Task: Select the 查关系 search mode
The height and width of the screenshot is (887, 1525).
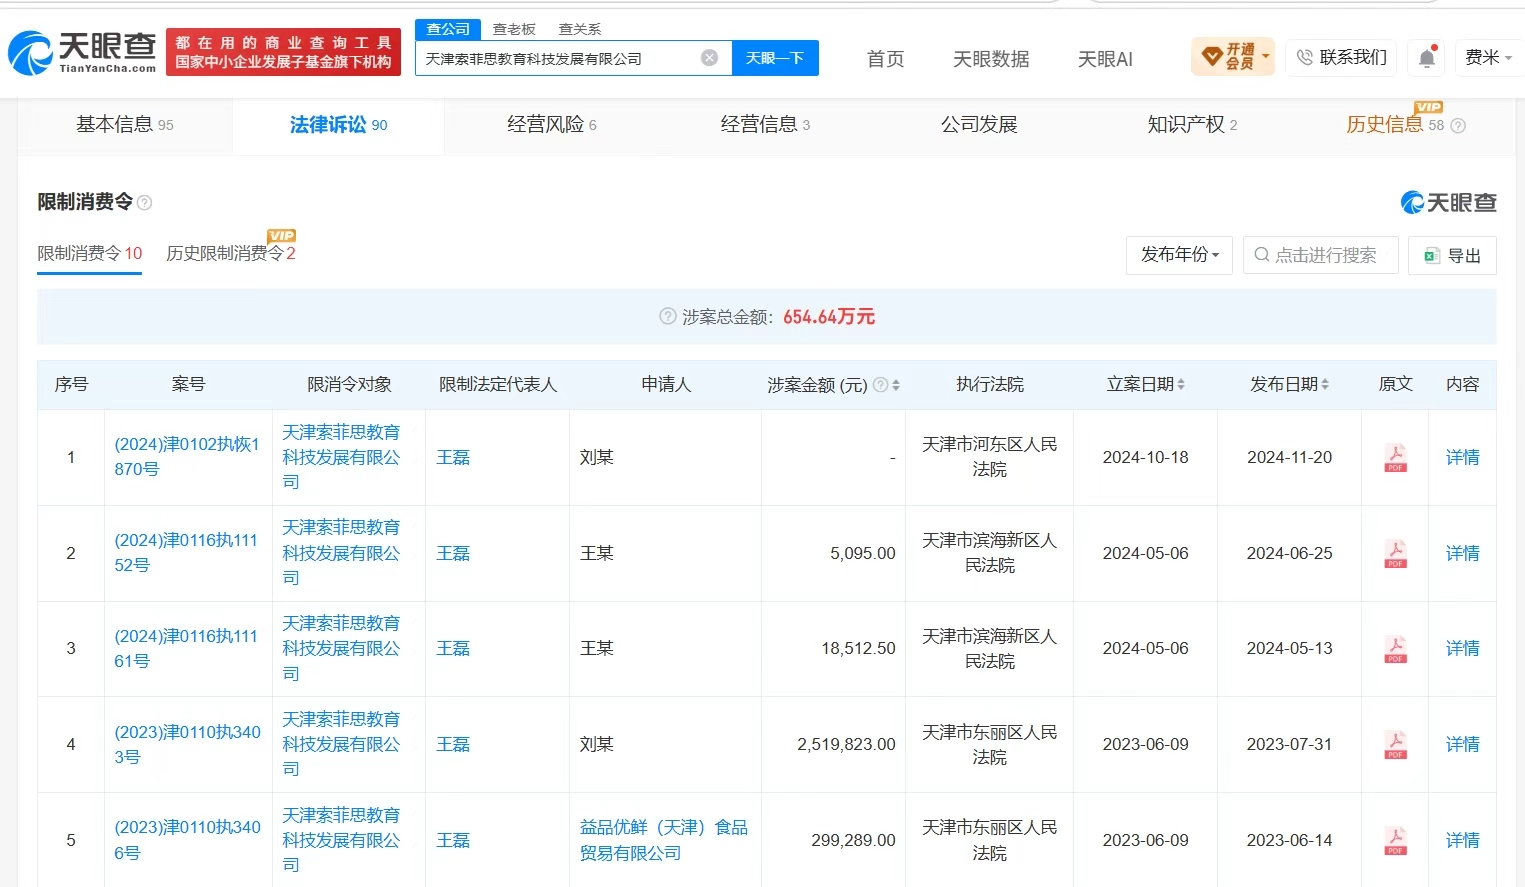Action: tap(580, 29)
